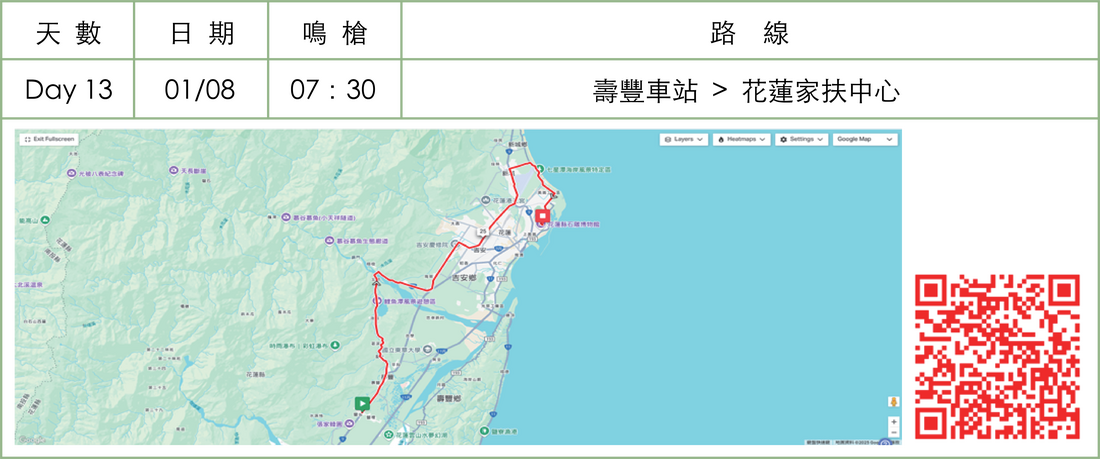Click the 路 線 header cell
The height and width of the screenshot is (459, 1100).
(749, 32)
